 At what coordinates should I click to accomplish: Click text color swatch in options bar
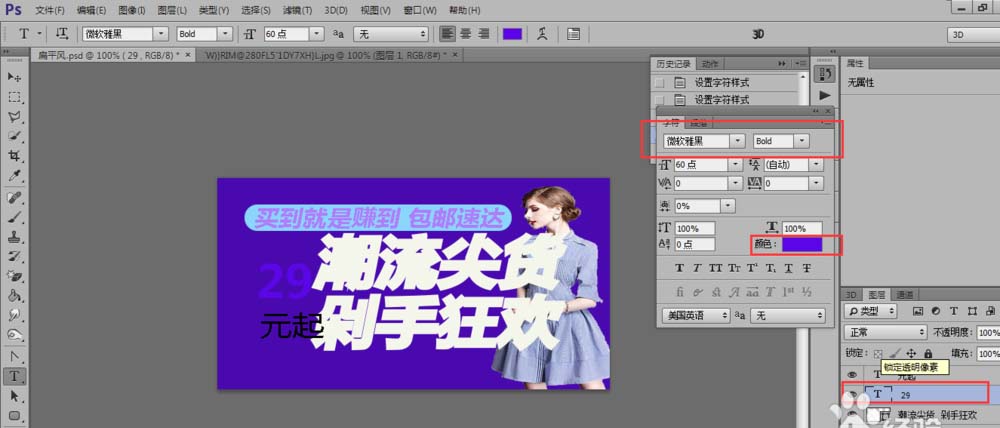(x=512, y=34)
